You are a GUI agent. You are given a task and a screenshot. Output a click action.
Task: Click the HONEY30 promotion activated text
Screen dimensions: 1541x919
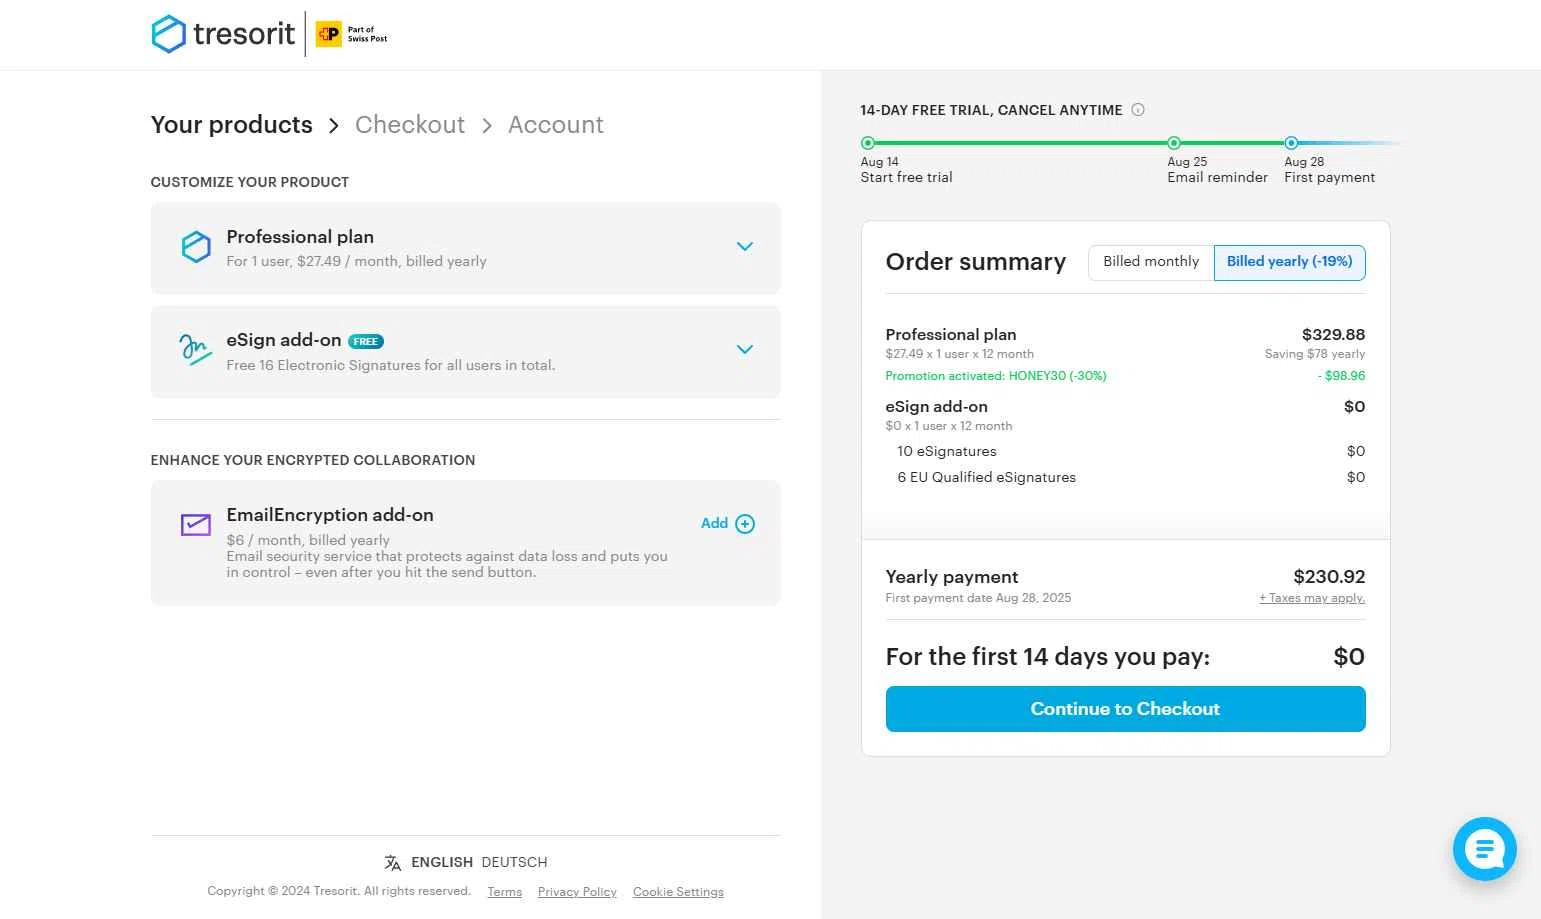996,376
